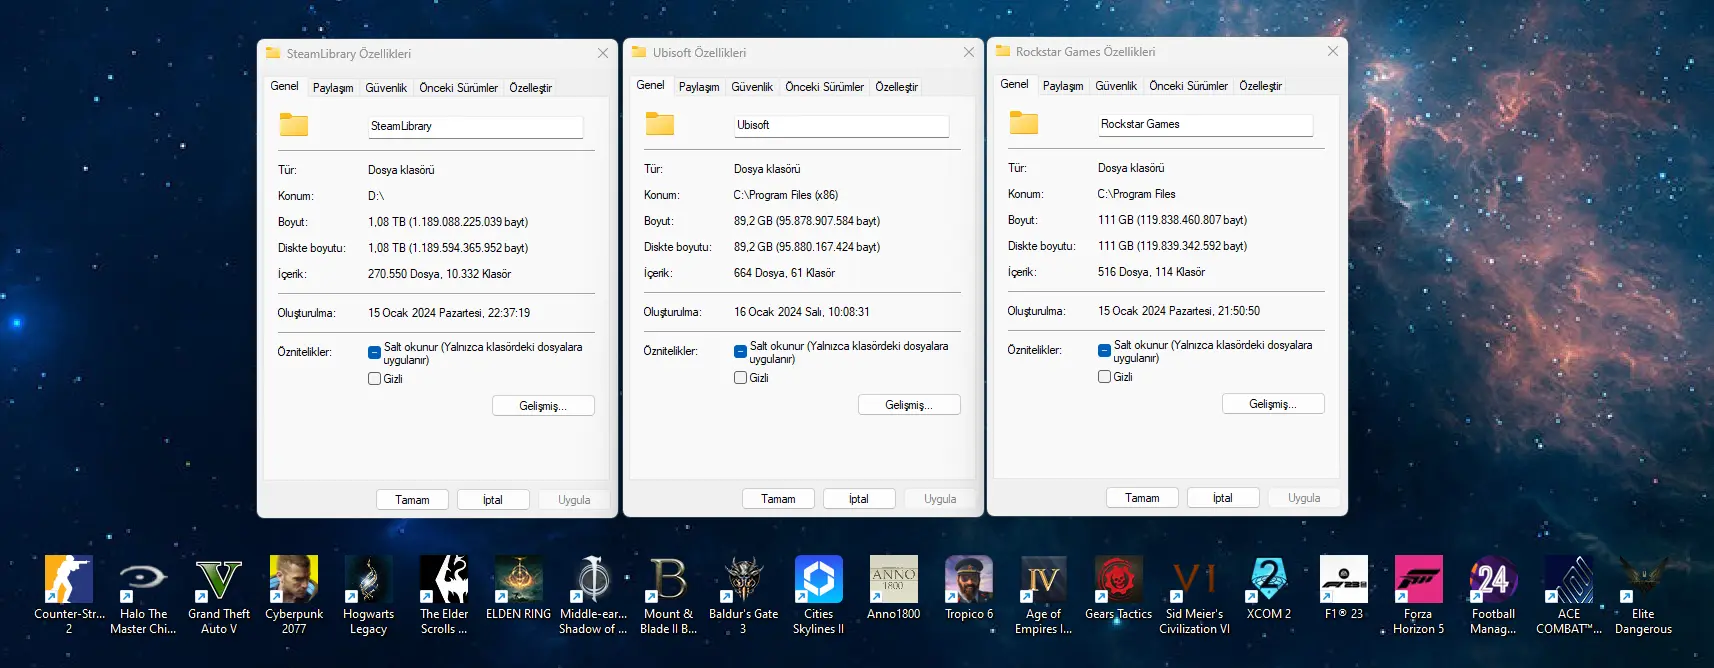
Task: Select the Forza Horizon 5 icon
Action: click(1418, 595)
